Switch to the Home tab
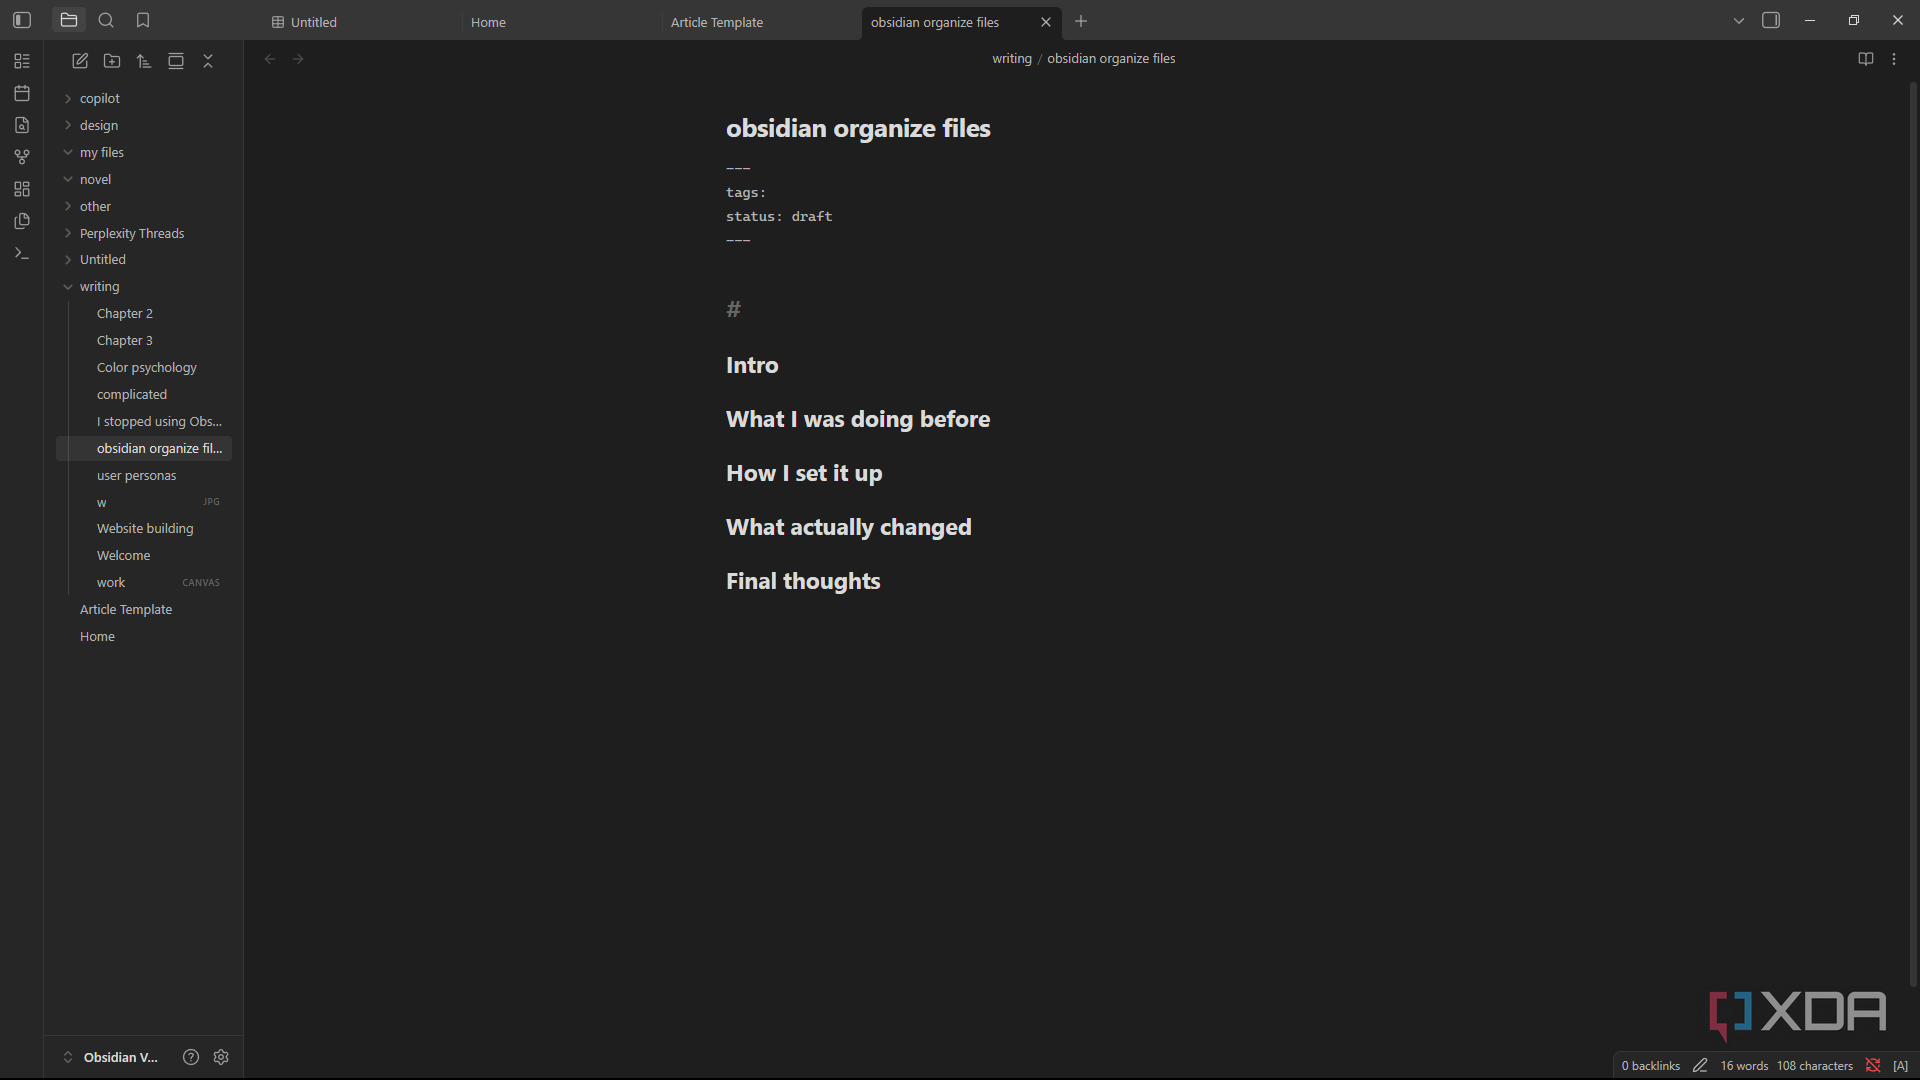The height and width of the screenshot is (1080, 1920). click(x=560, y=22)
